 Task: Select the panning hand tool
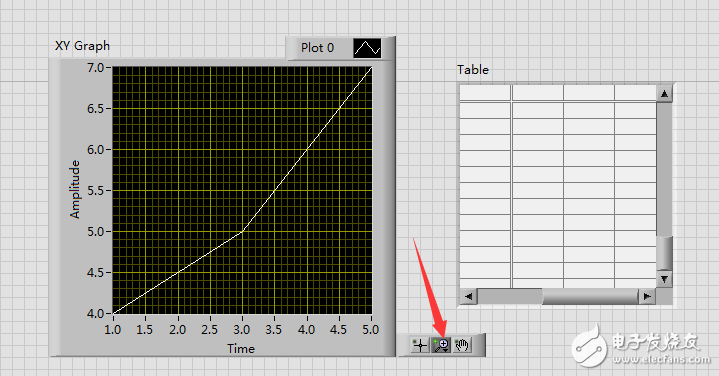[x=462, y=345]
